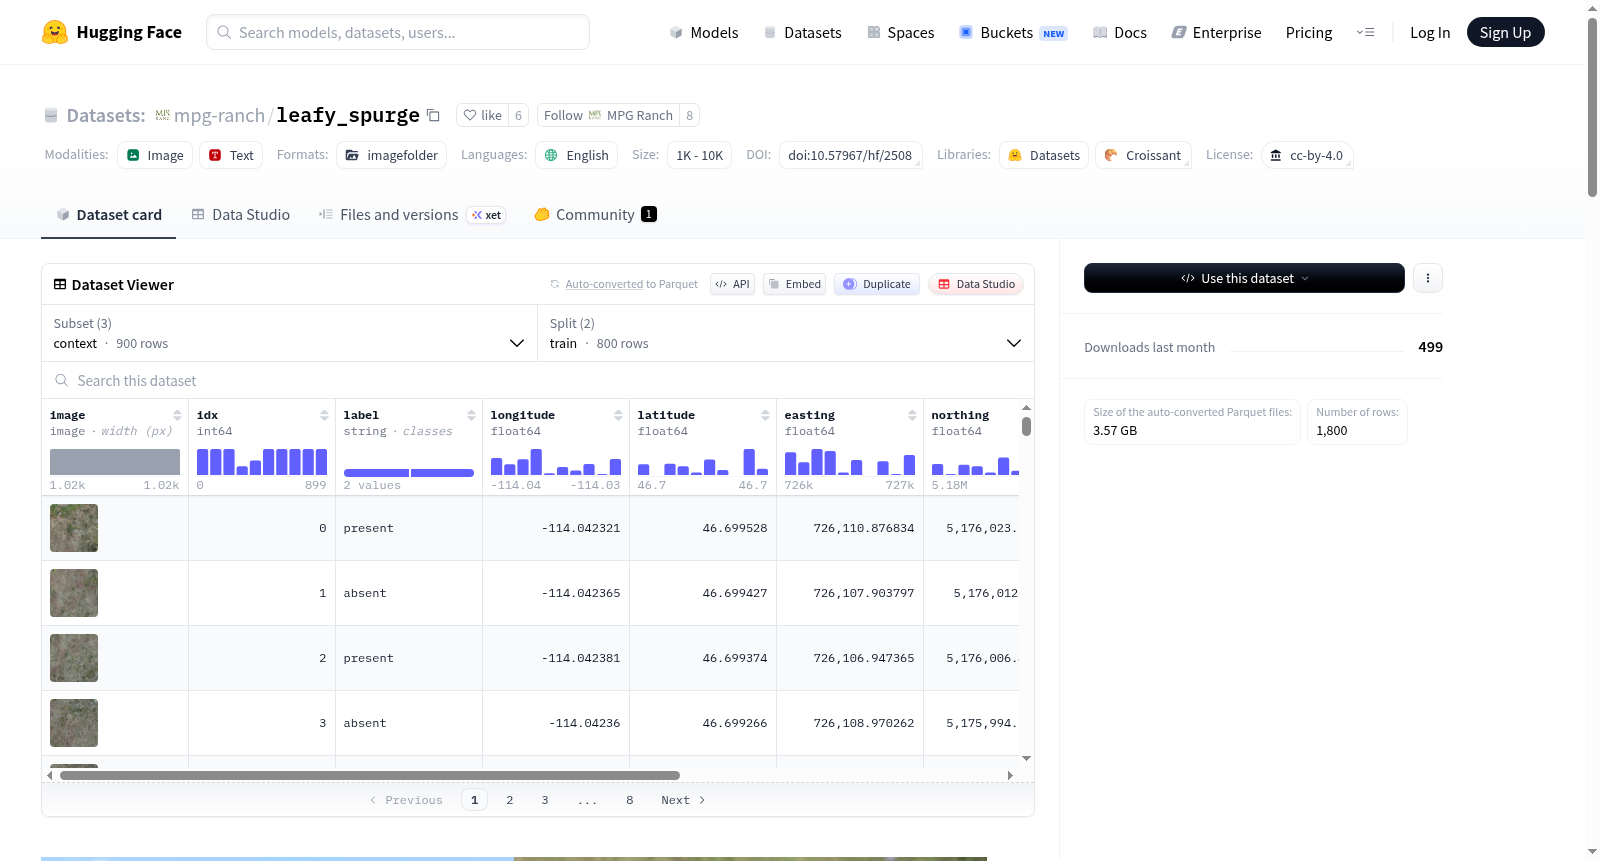1600x861 pixels.
Task: Go to page 2 of the table
Action: pyautogui.click(x=510, y=800)
